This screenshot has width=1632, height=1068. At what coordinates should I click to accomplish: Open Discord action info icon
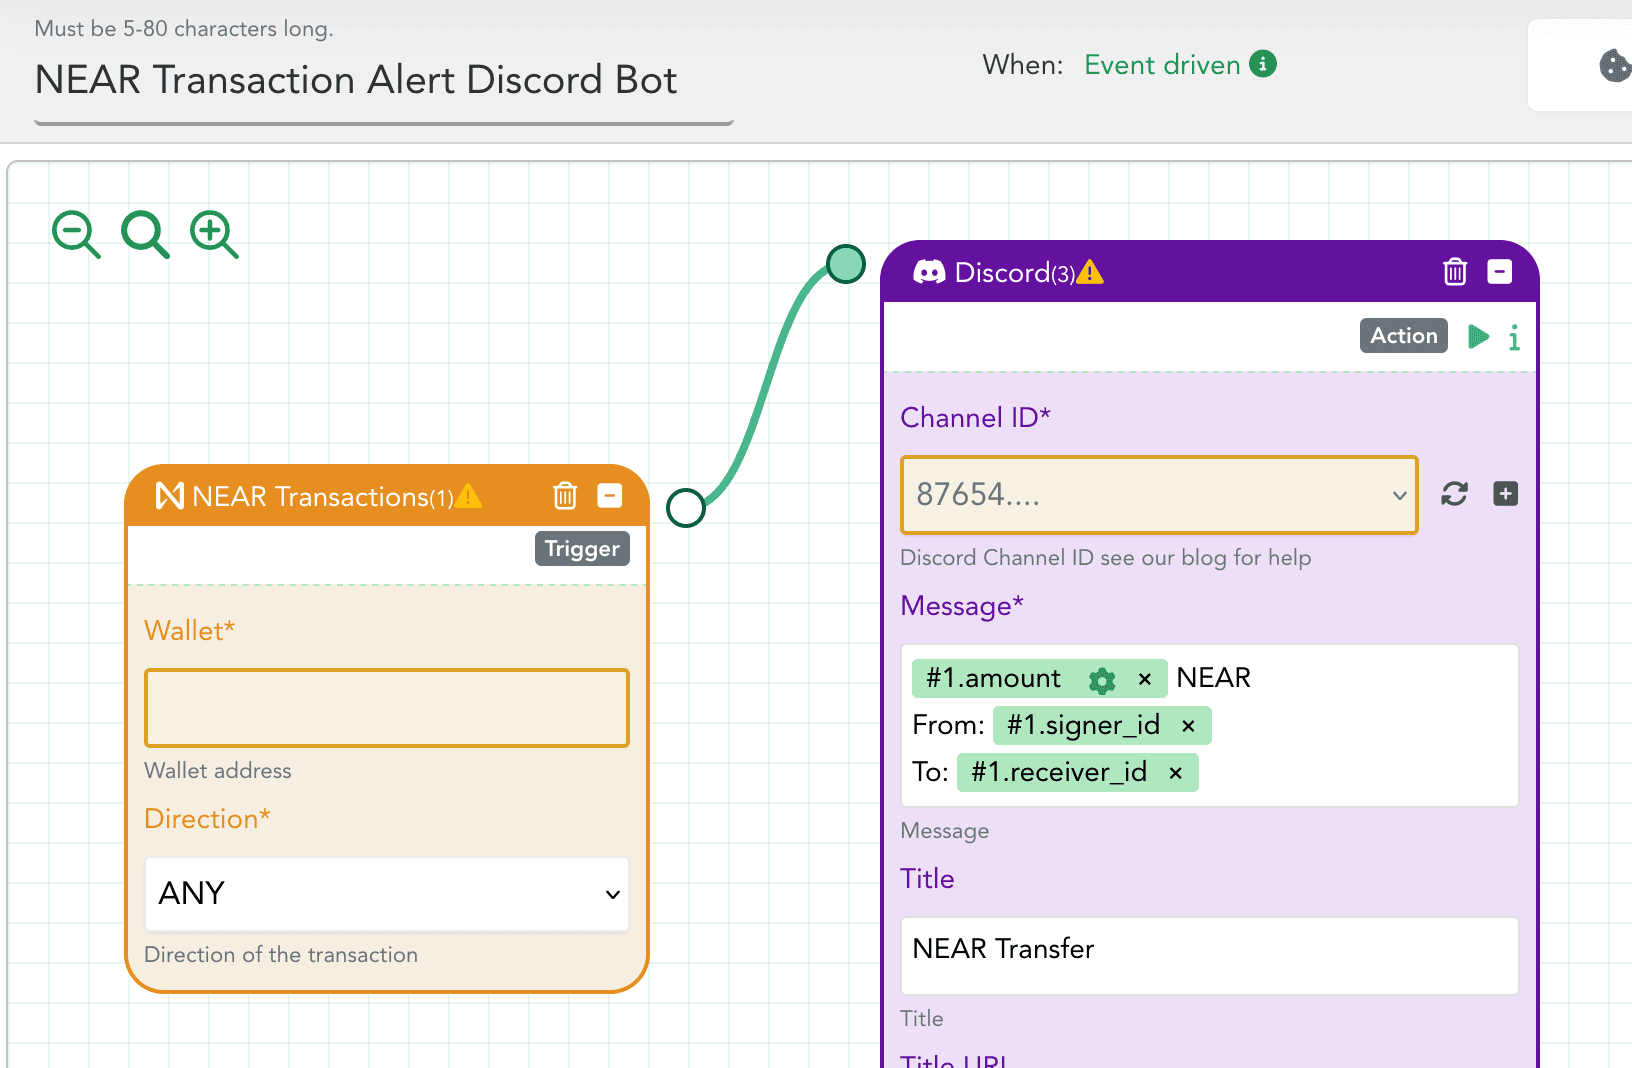coord(1514,338)
